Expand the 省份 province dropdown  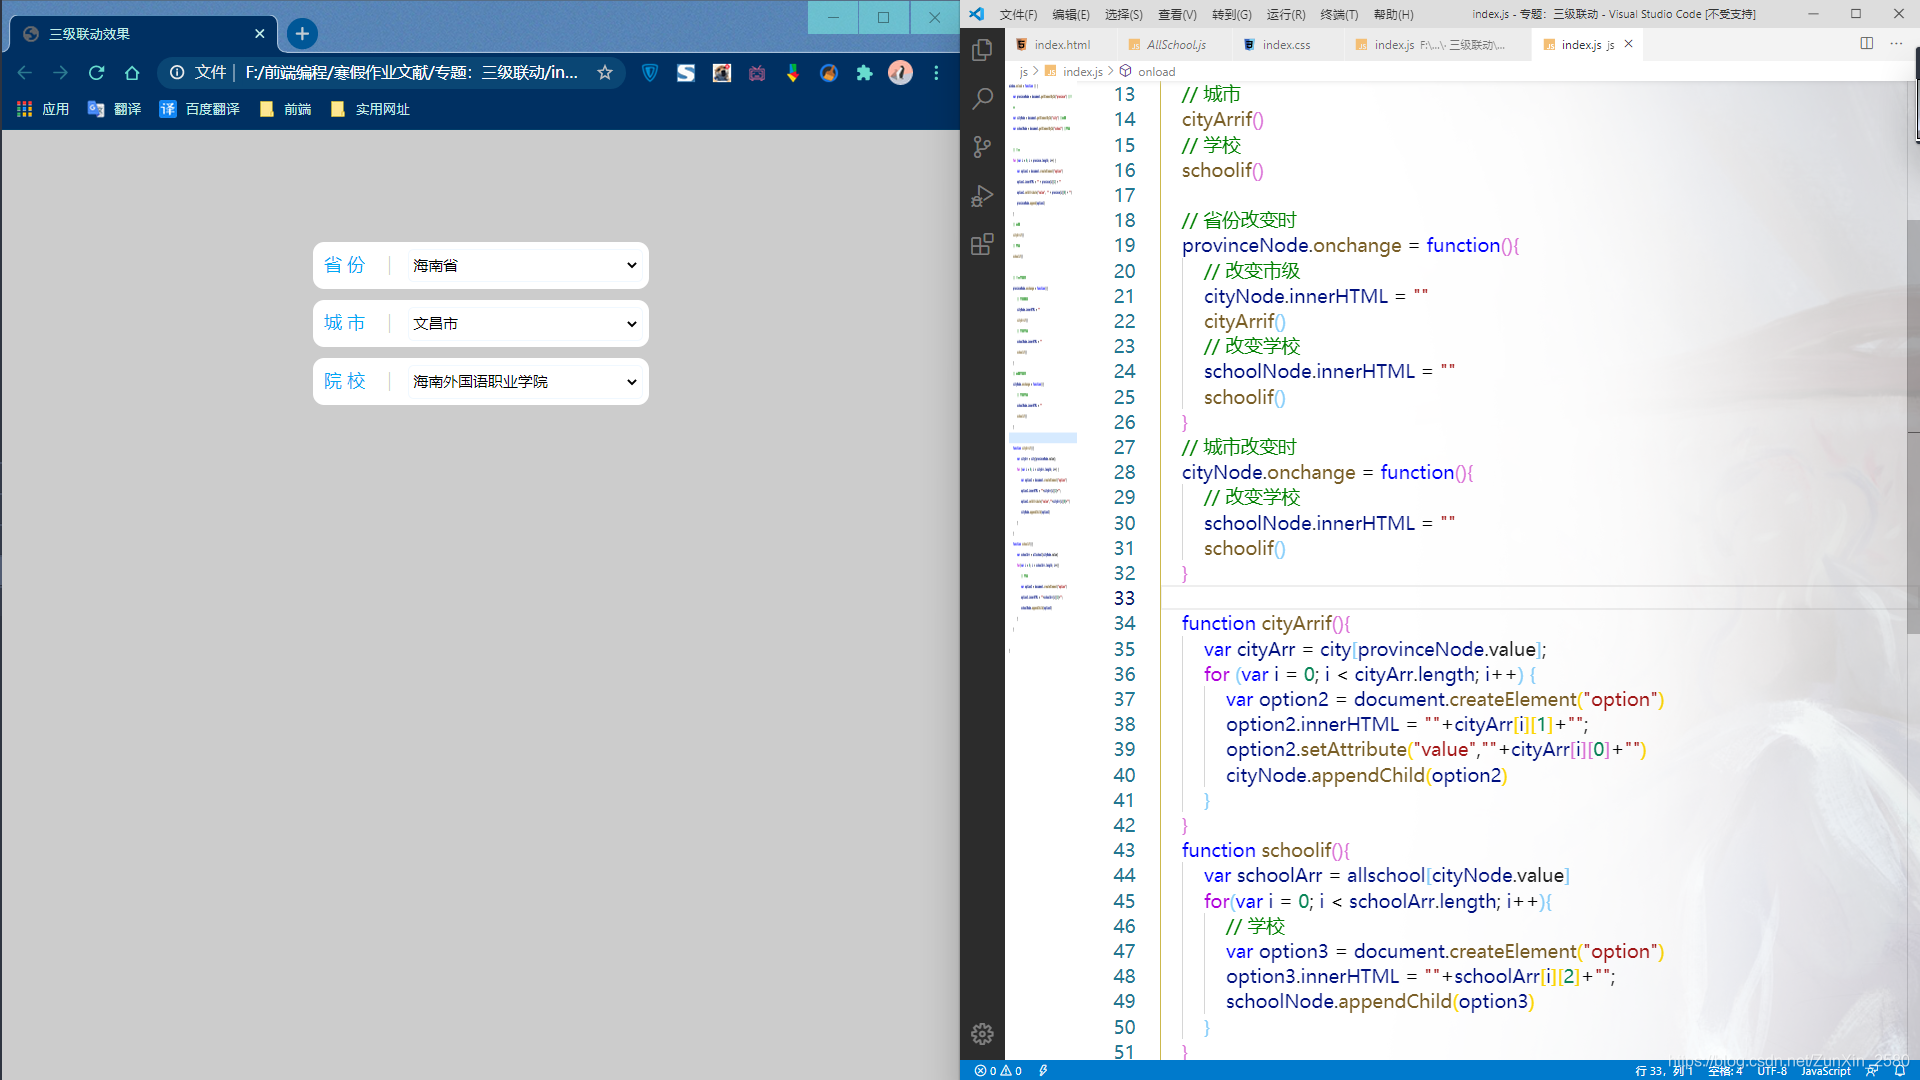(x=524, y=266)
